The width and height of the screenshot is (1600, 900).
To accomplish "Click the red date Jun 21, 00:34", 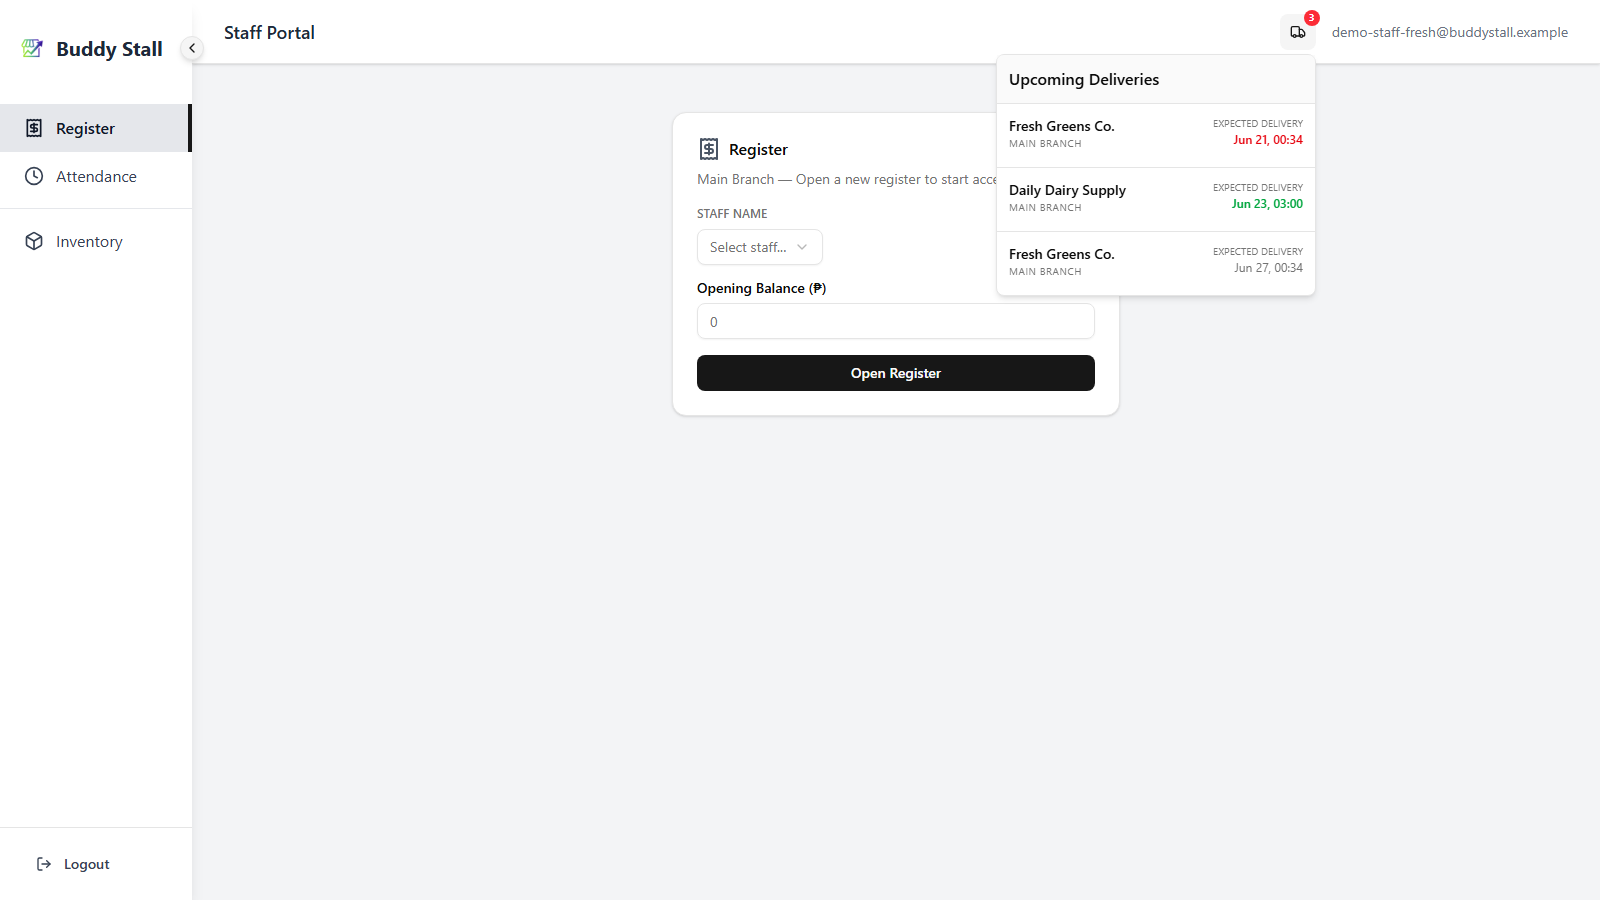I will 1267,140.
